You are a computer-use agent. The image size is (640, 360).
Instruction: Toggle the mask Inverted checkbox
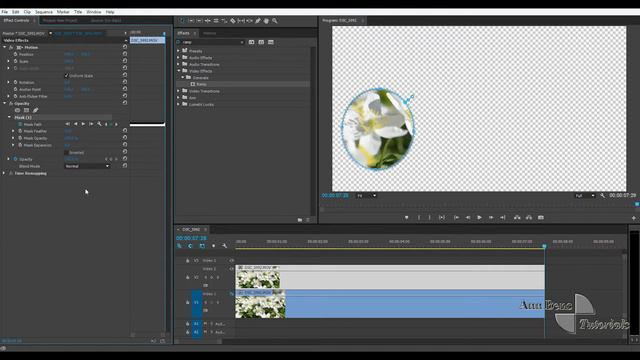tap(67, 152)
